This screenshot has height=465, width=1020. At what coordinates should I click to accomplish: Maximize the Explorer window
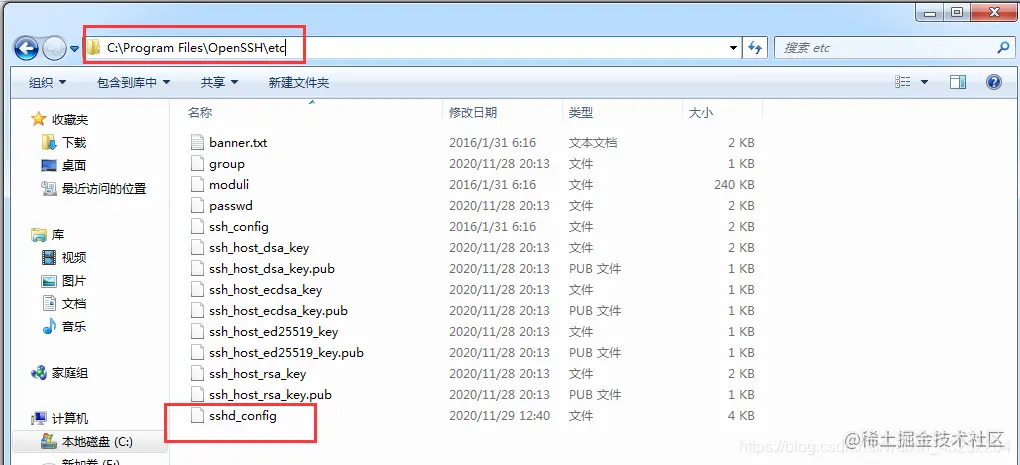(x=956, y=10)
